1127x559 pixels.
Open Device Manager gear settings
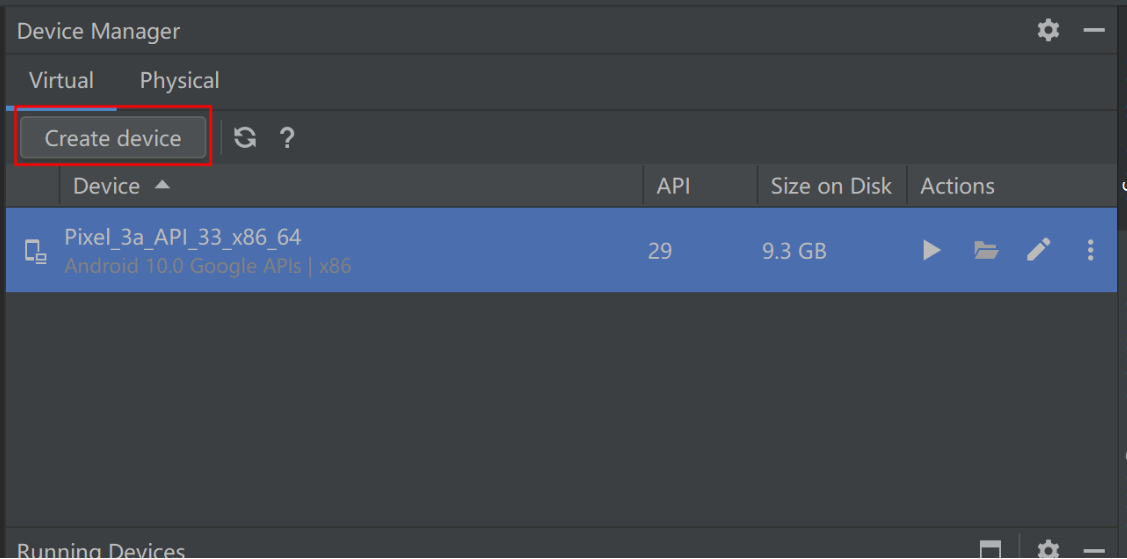click(x=1049, y=31)
